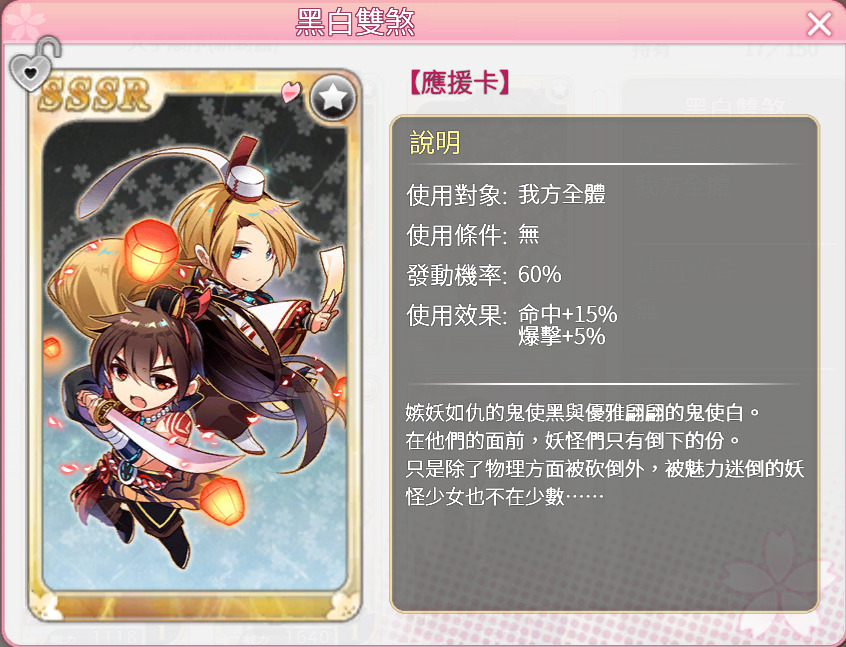Click the 使用條件 無 row
This screenshot has height=647, width=846.
[473, 235]
